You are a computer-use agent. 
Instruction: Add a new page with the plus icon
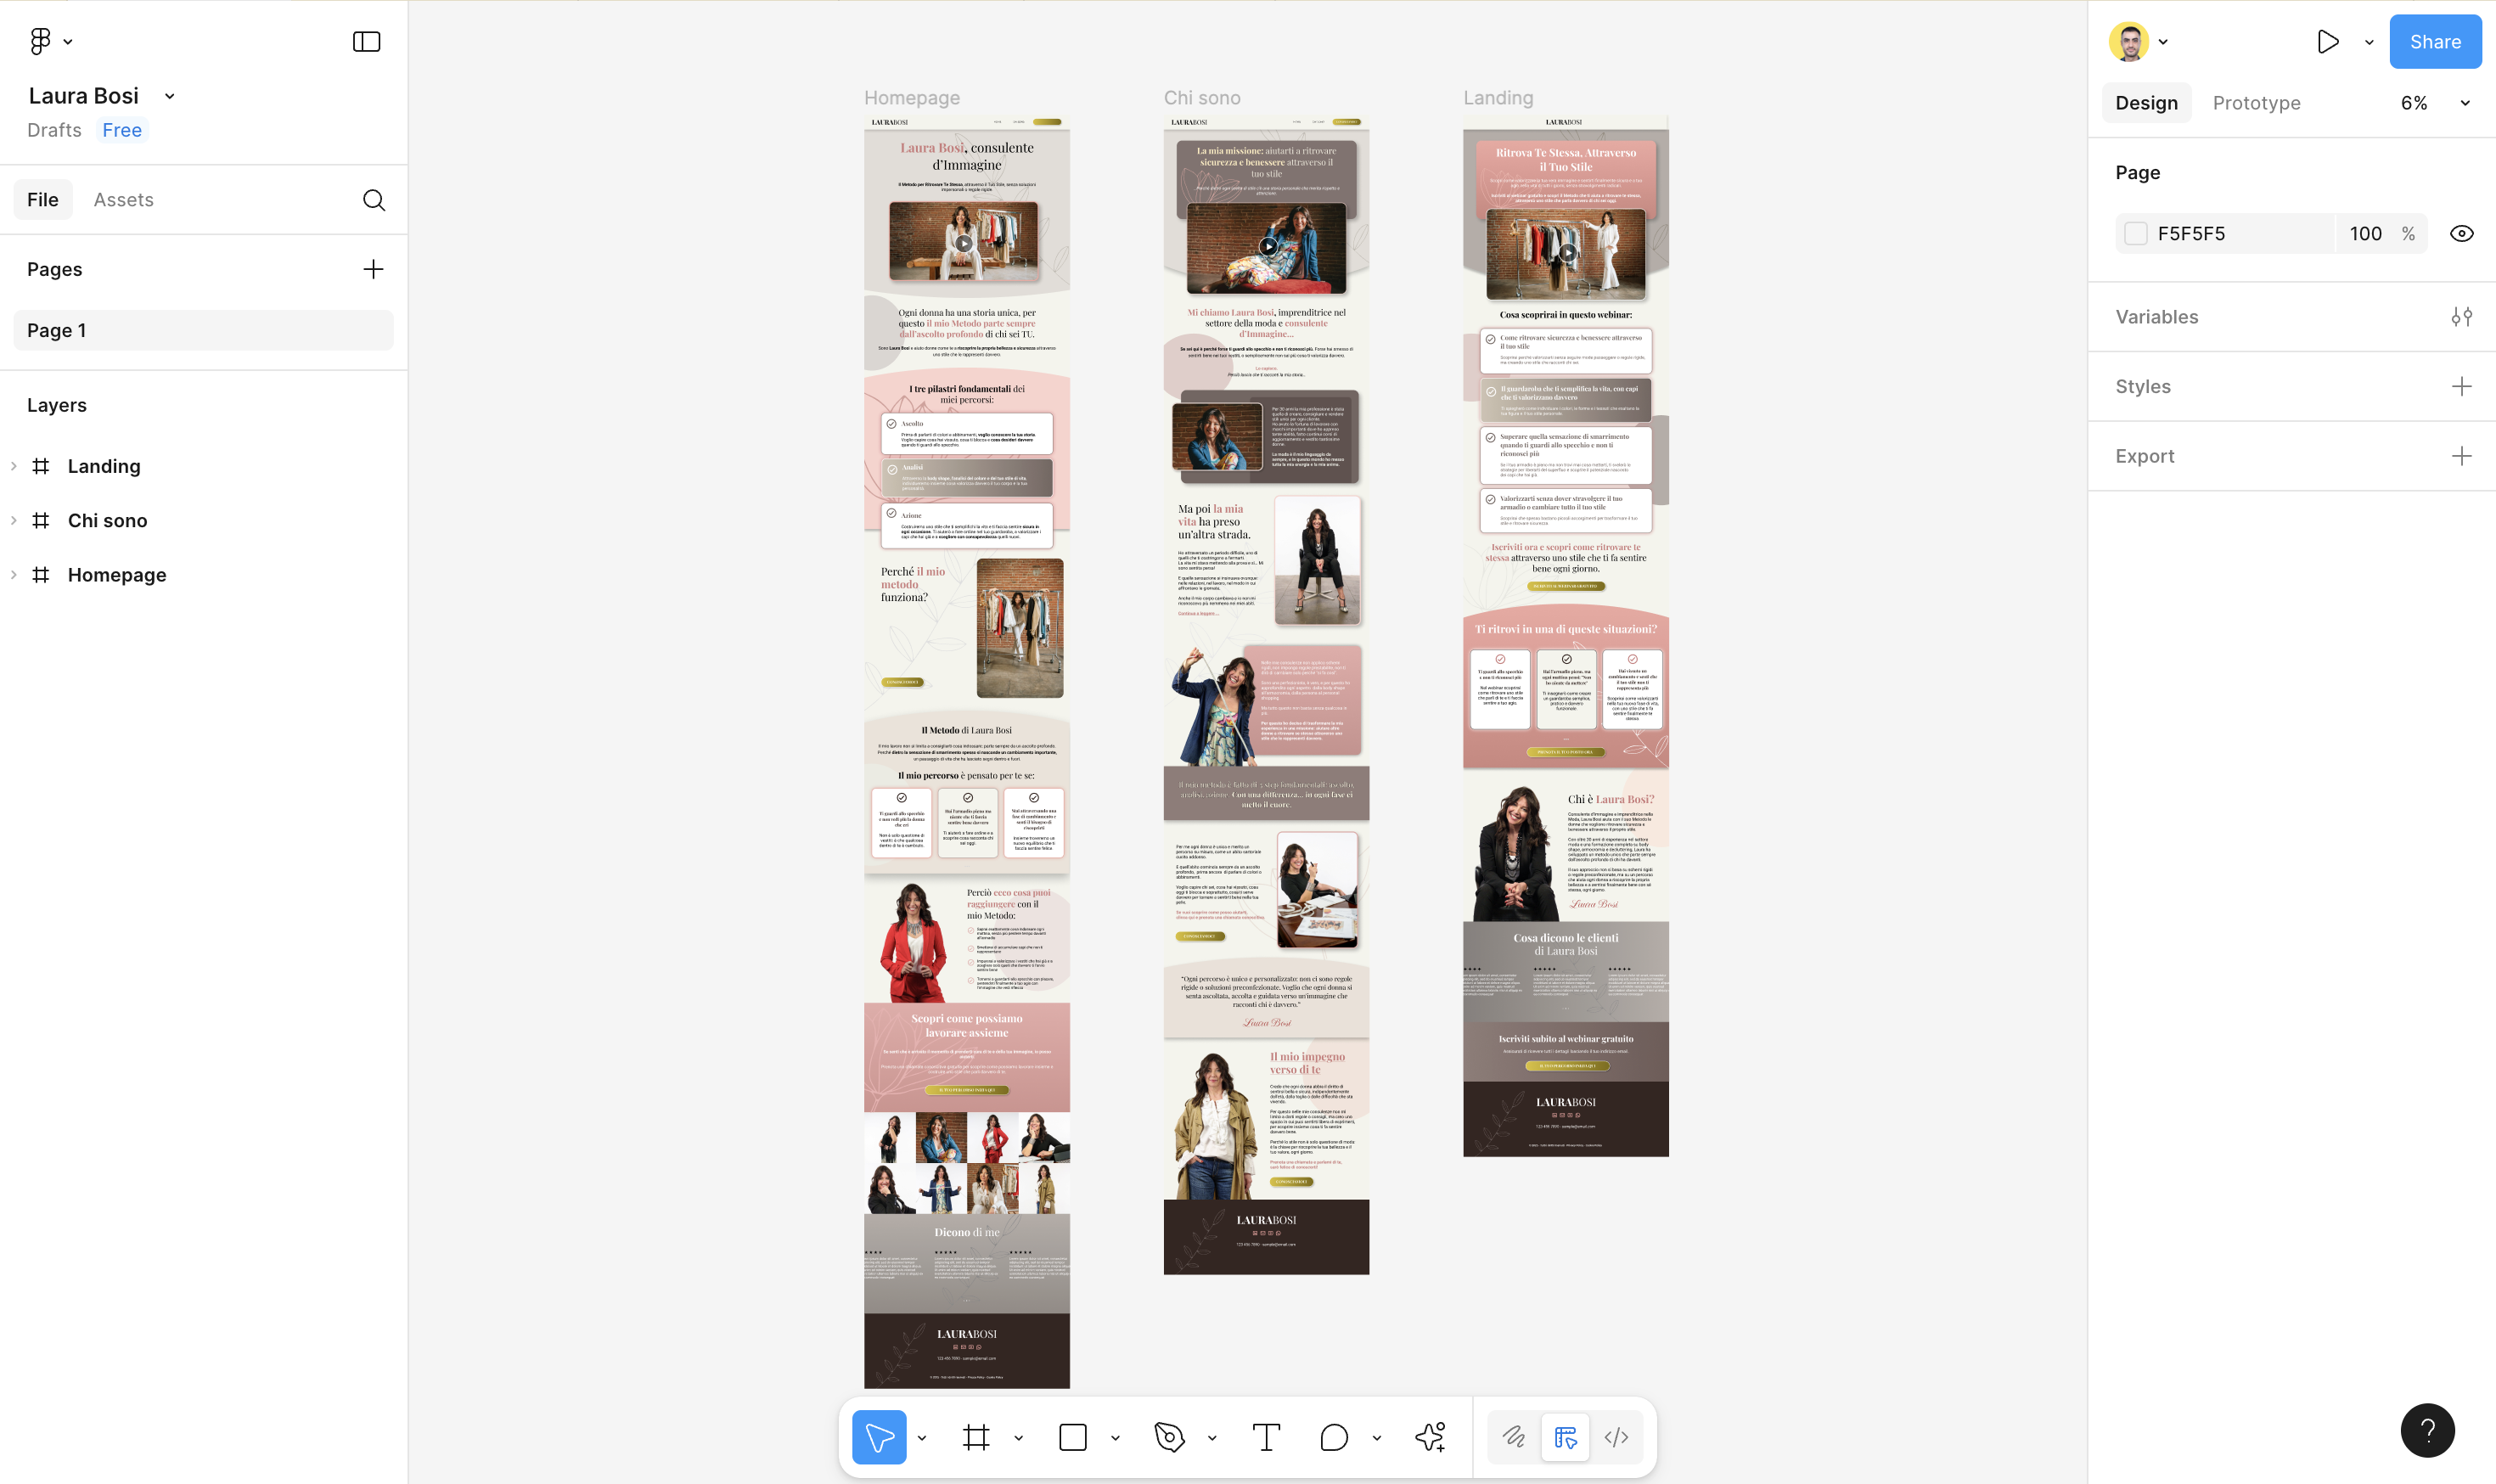point(373,269)
